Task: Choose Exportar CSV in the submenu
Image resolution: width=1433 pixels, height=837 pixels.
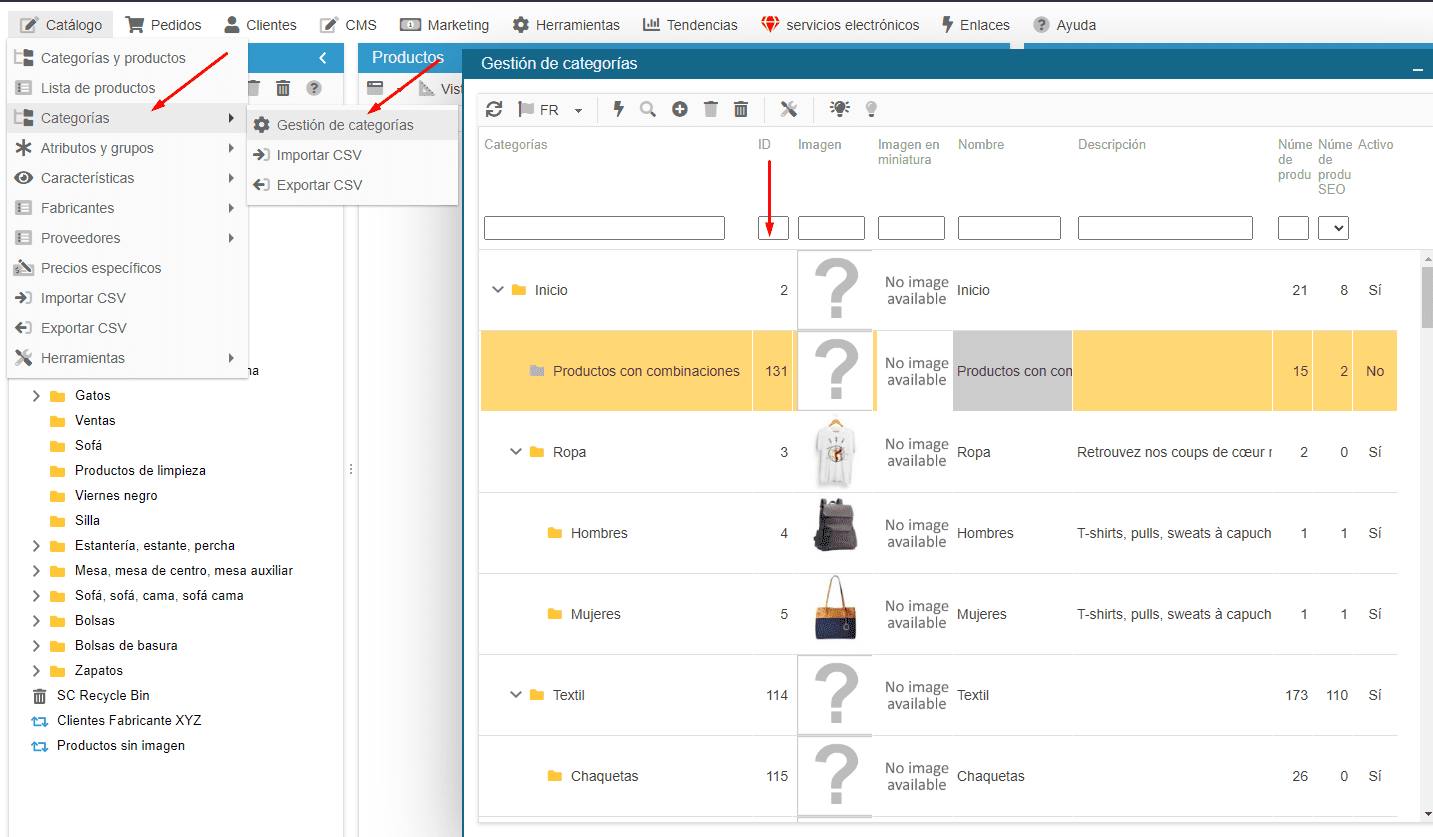Action: (319, 185)
